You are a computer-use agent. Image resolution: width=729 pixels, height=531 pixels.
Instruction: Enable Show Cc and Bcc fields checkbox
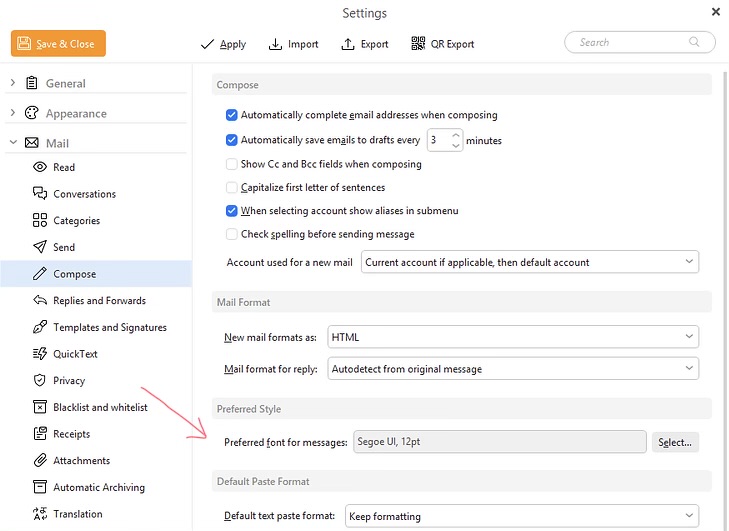(231, 164)
